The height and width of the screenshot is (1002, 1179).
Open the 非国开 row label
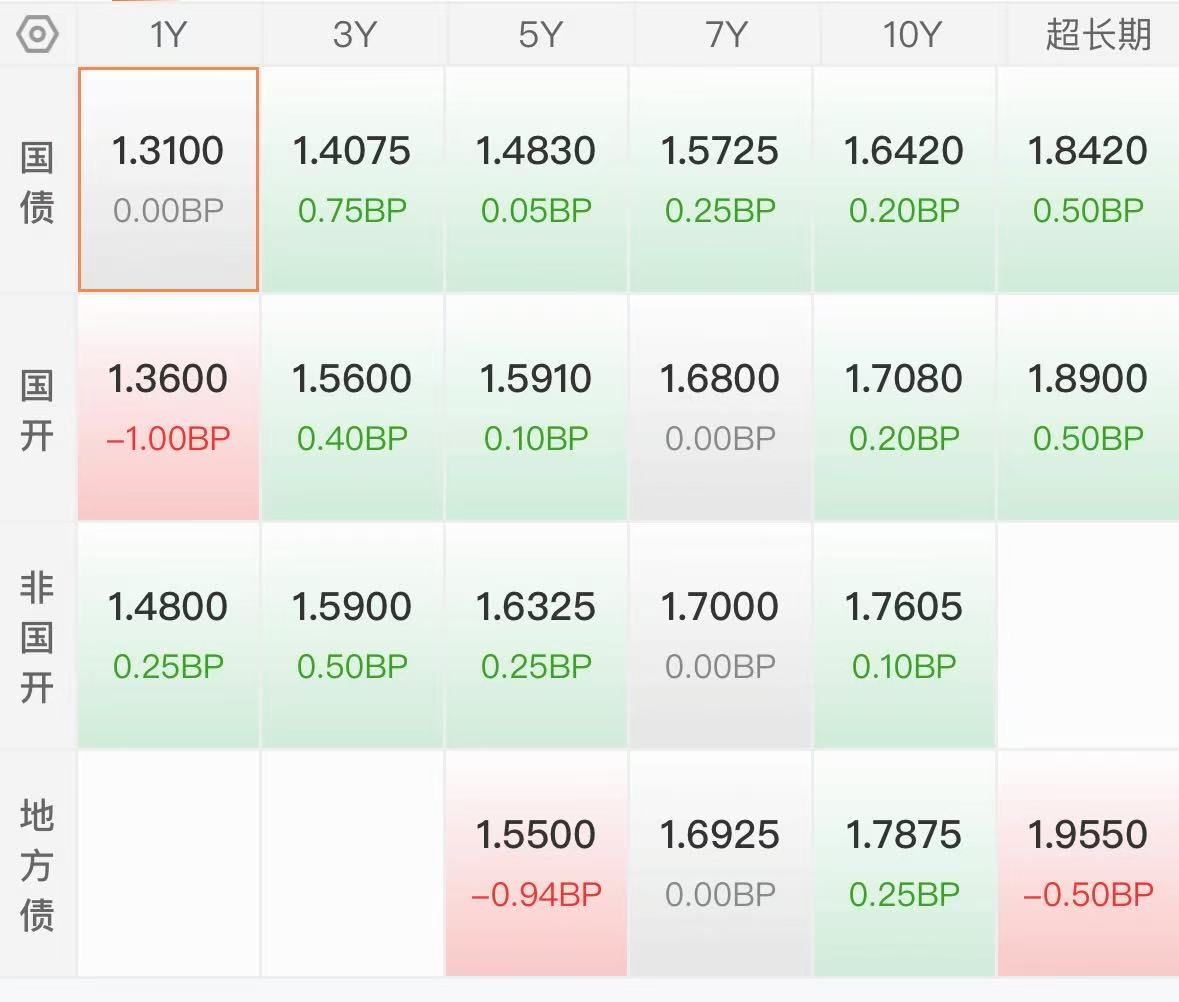click(x=37, y=637)
